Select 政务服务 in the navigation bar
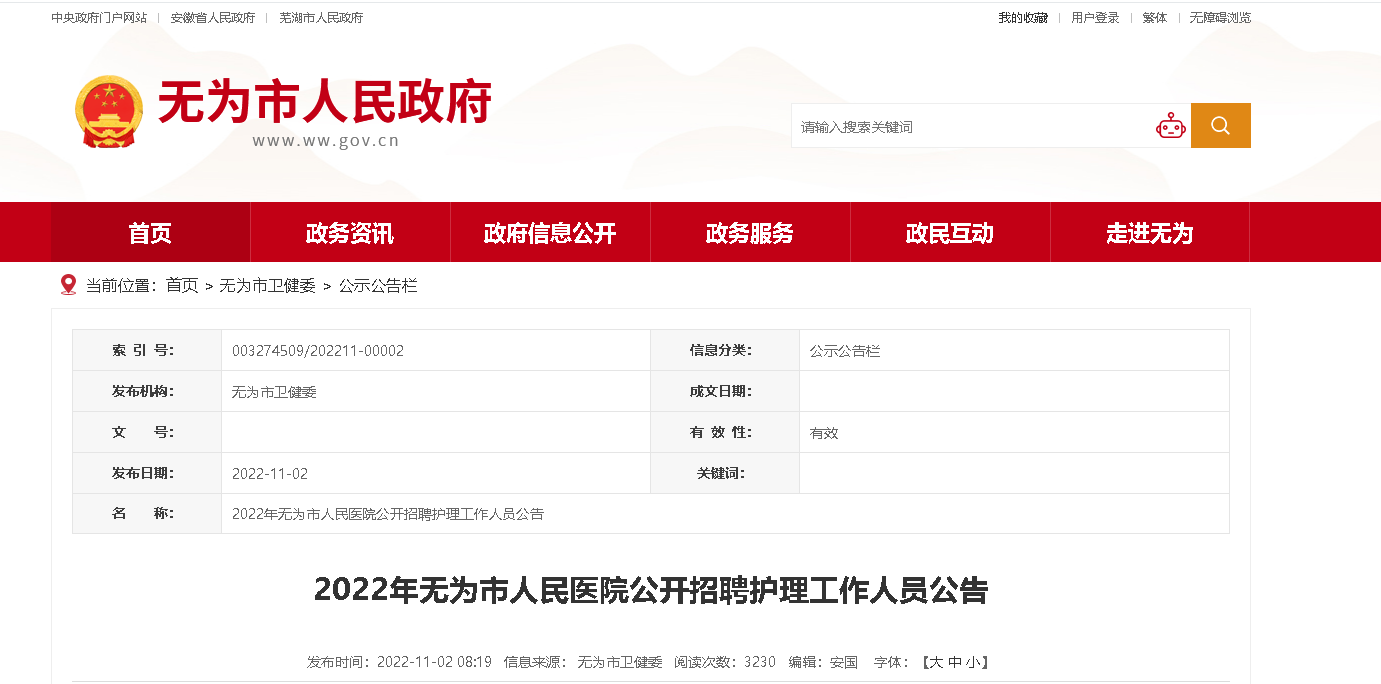Image resolution: width=1381 pixels, height=684 pixels. pos(750,233)
